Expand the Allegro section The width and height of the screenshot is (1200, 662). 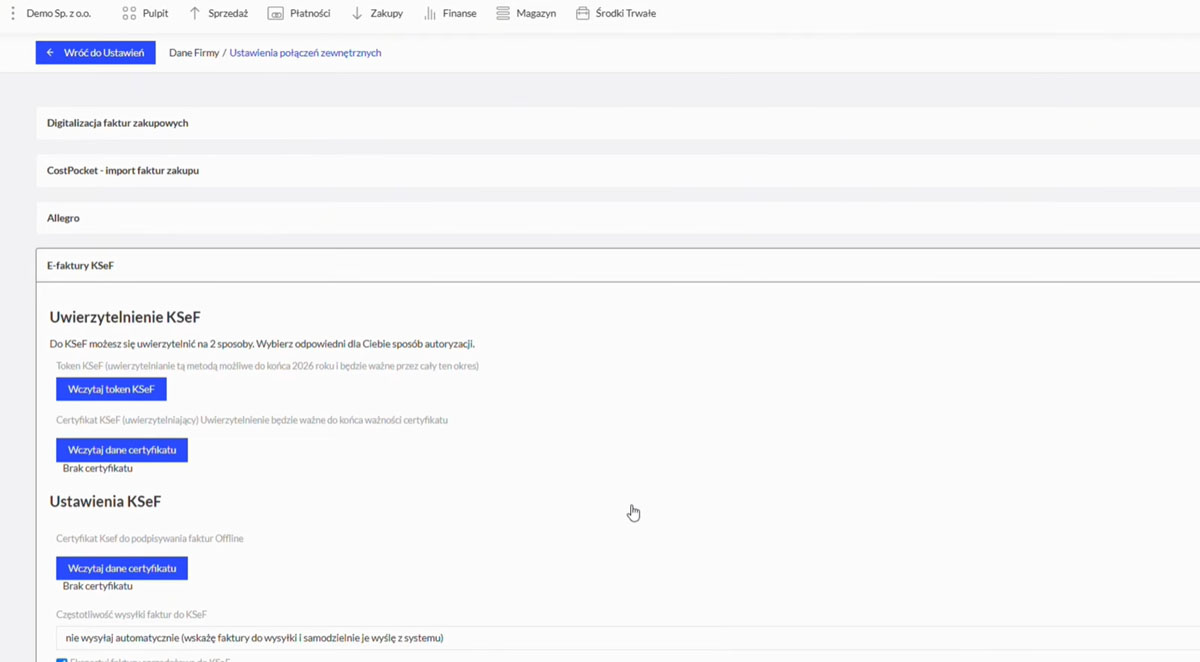(63, 218)
